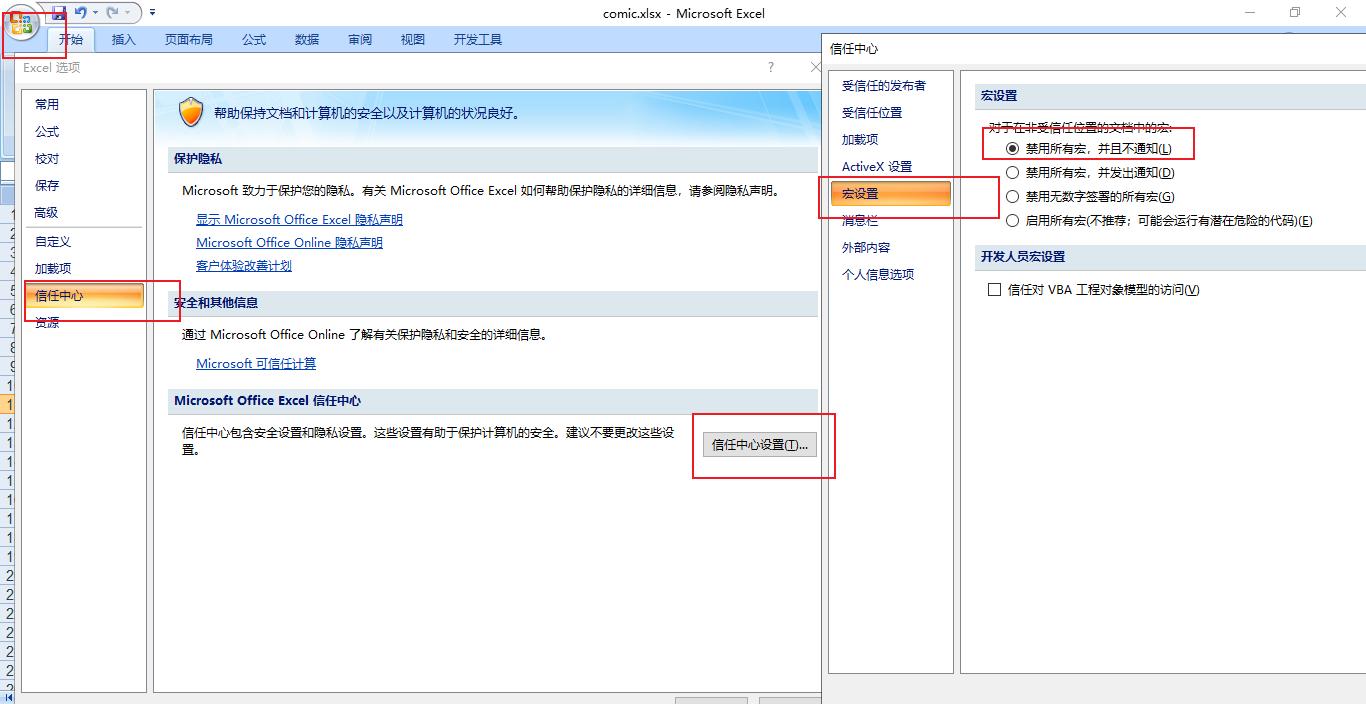Open 显示 Microsoft Office Excel 隐私声明 link

tap(300, 220)
